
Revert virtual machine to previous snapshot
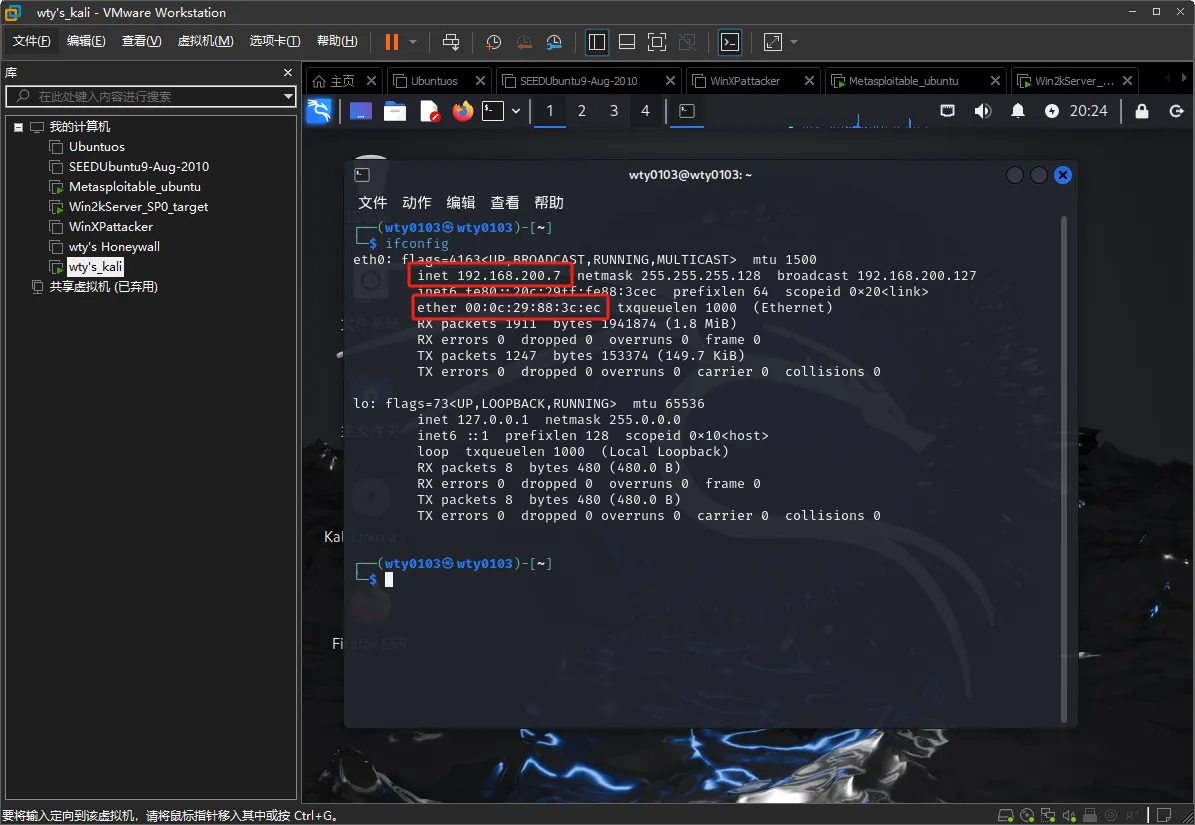524,42
